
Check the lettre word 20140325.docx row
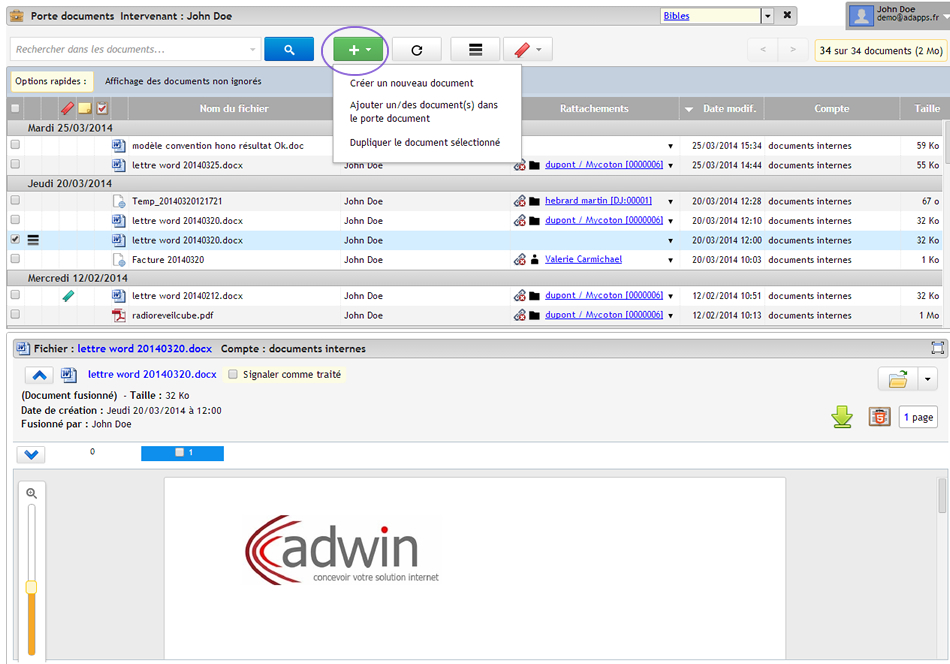click(15, 164)
